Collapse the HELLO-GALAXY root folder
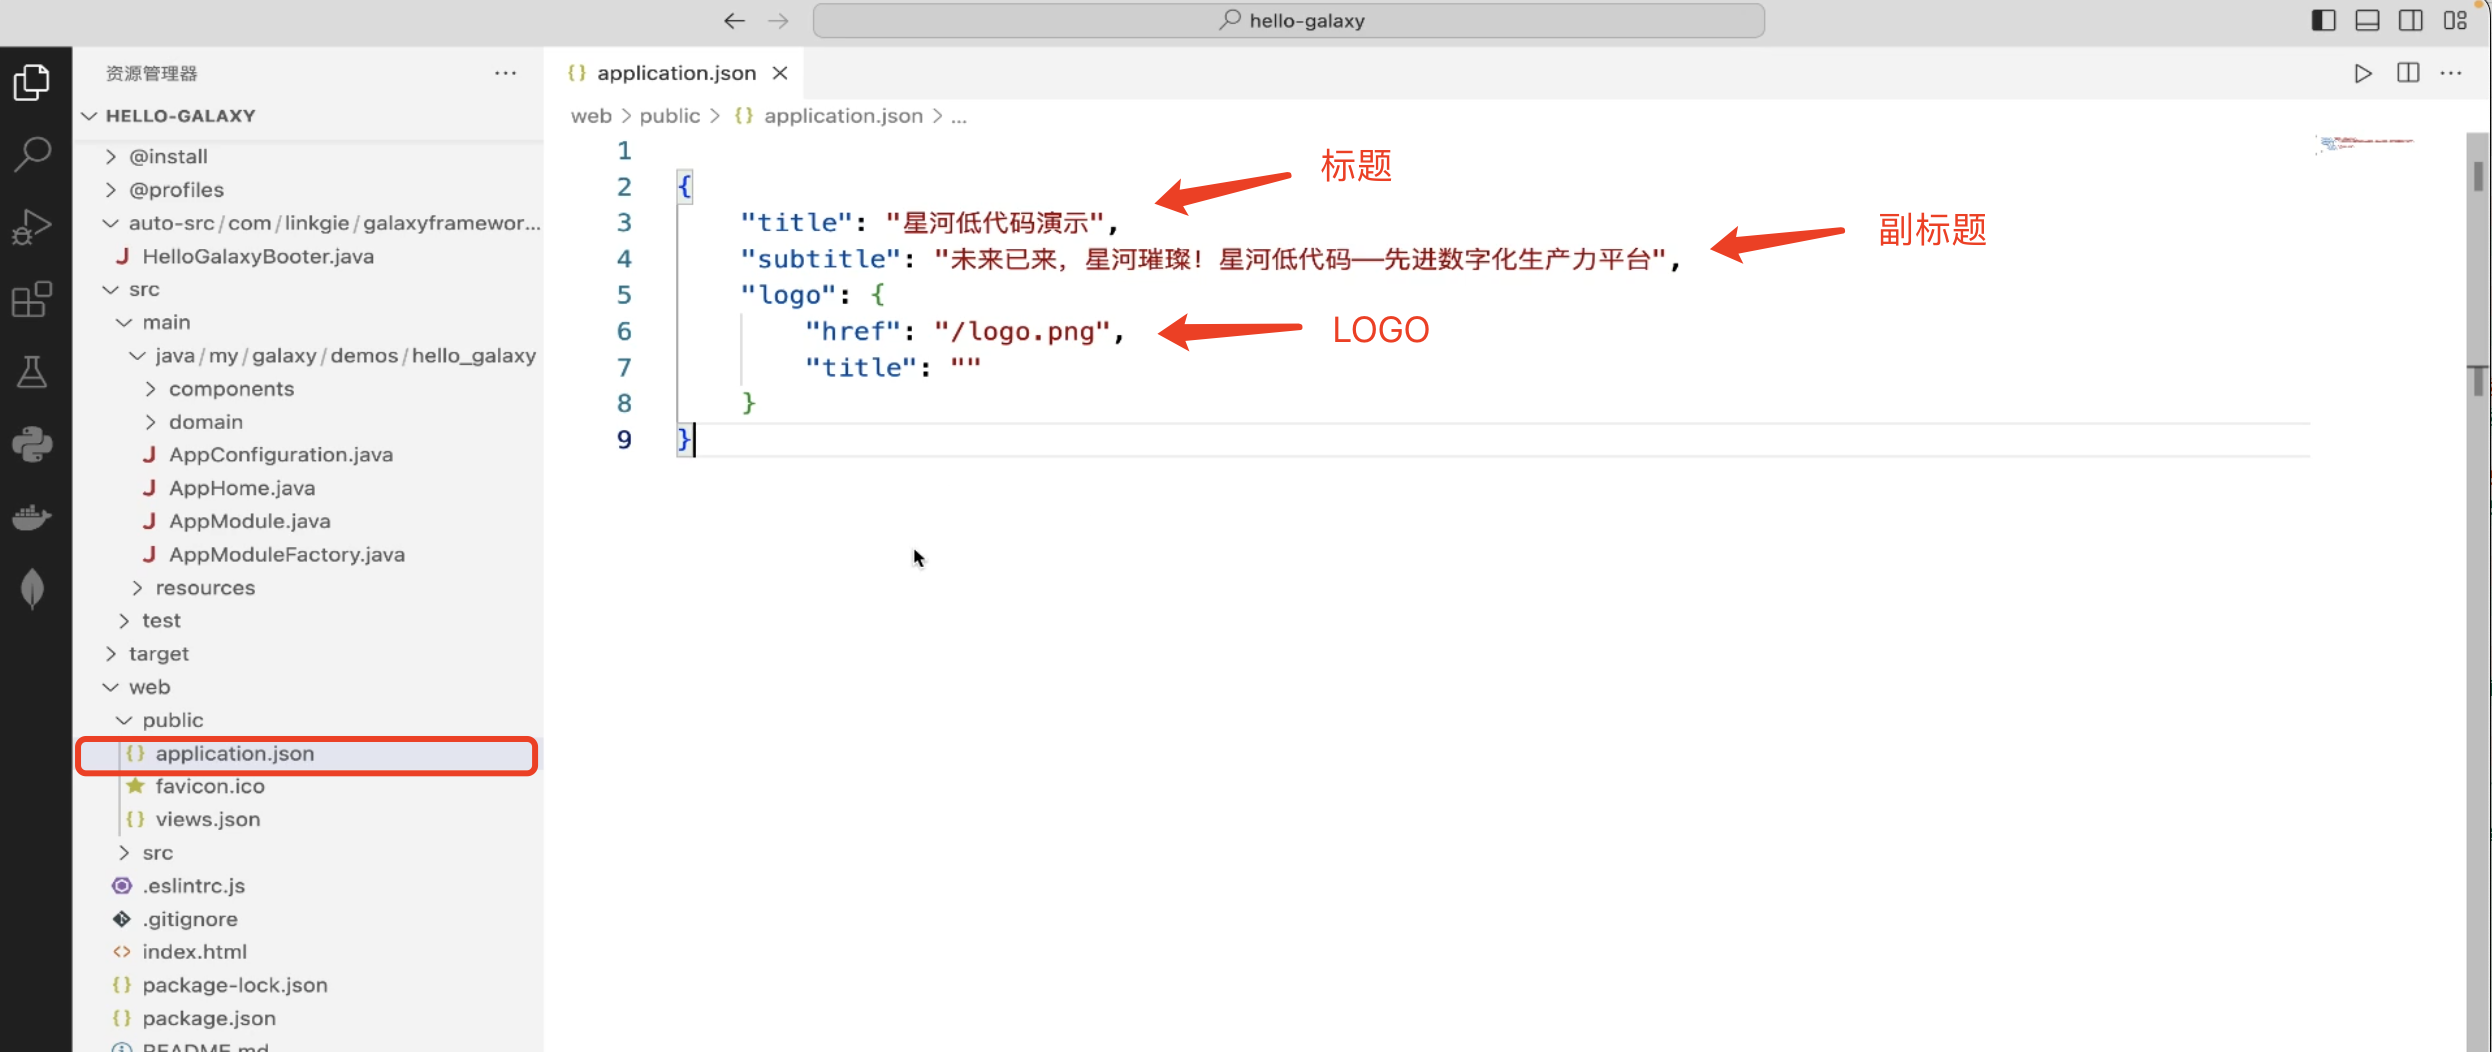The width and height of the screenshot is (2492, 1052). [308, 116]
